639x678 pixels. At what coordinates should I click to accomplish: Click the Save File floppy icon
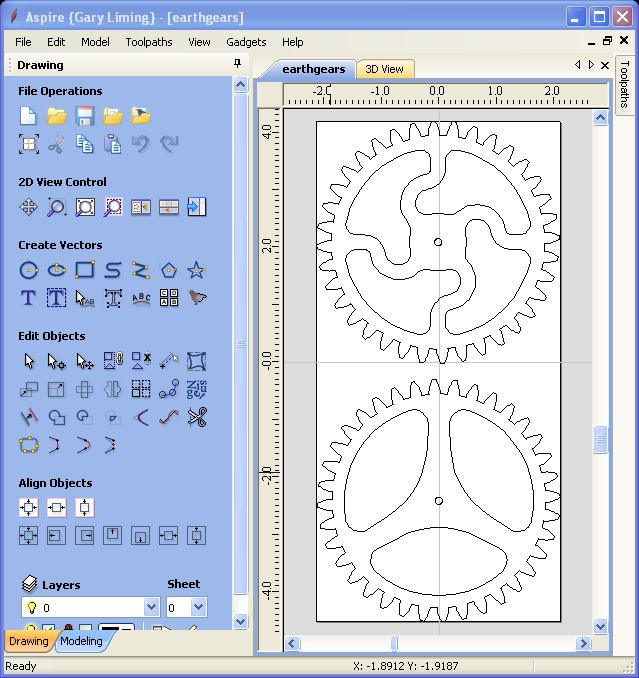[85, 116]
